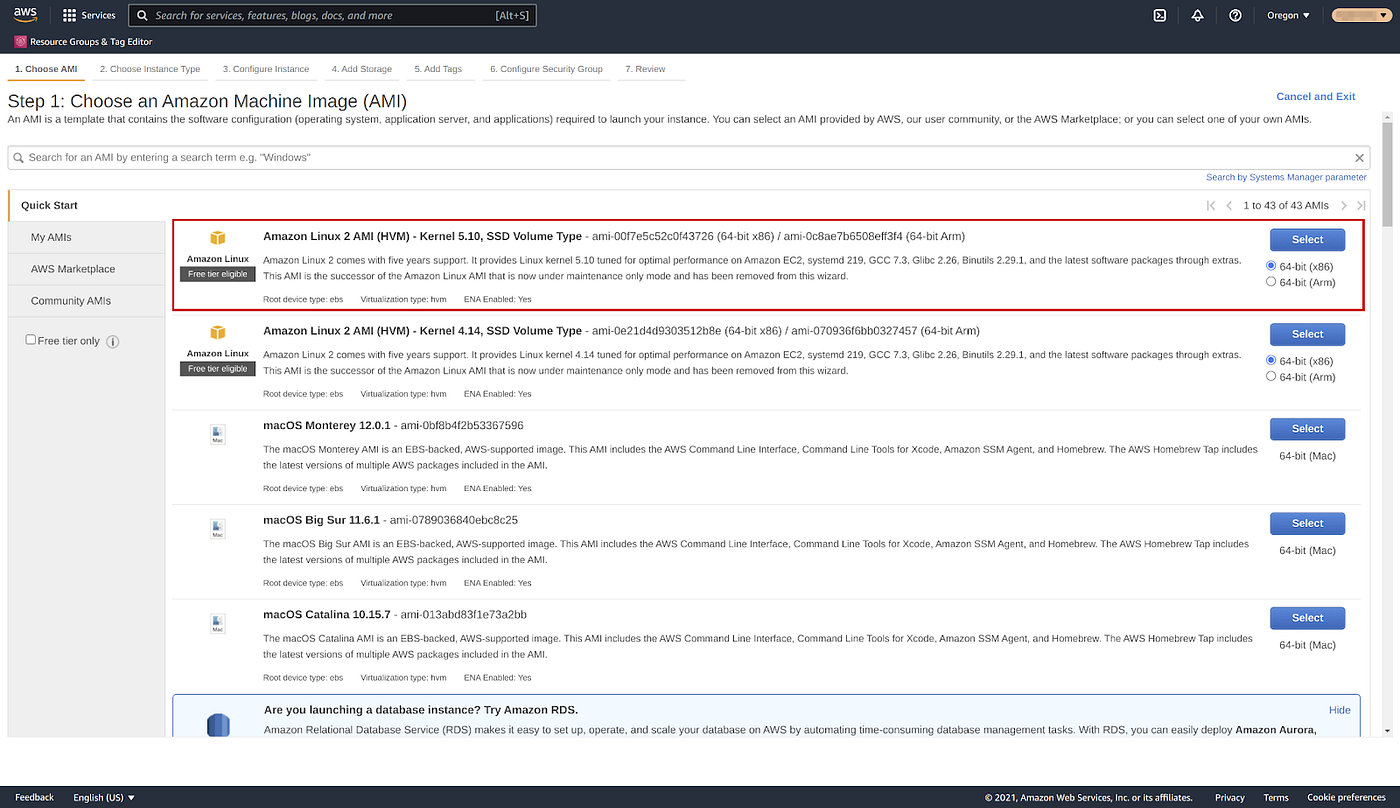This screenshot has width=1400, height=808.
Task: Click the Amazon Linux Kernel 4.14 logo
Action: tap(217, 332)
